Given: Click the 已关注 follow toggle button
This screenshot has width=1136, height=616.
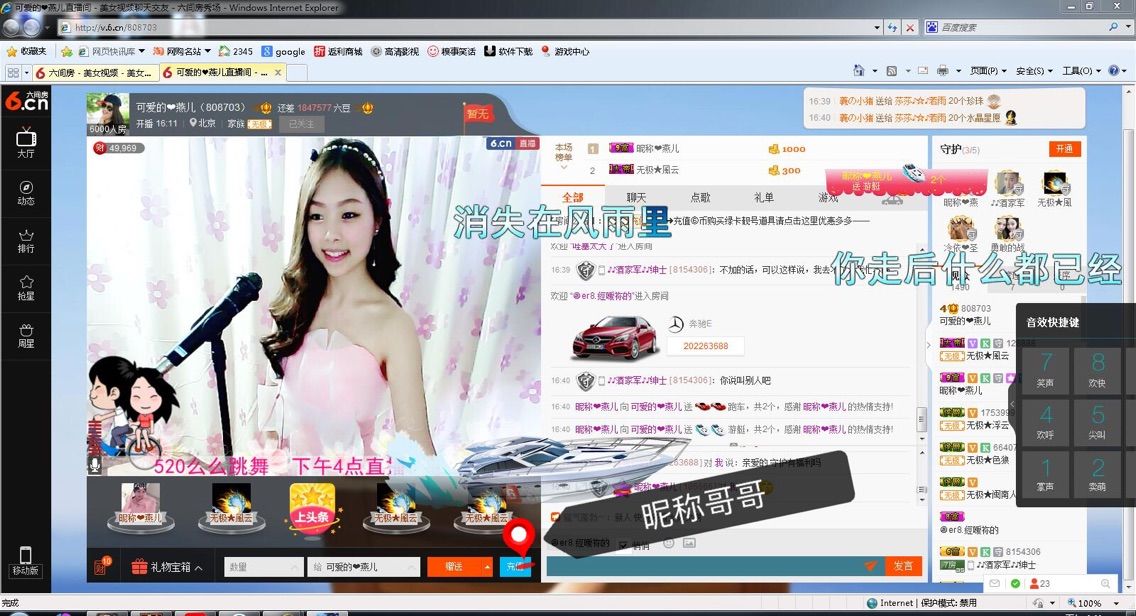Looking at the screenshot, I should (301, 124).
